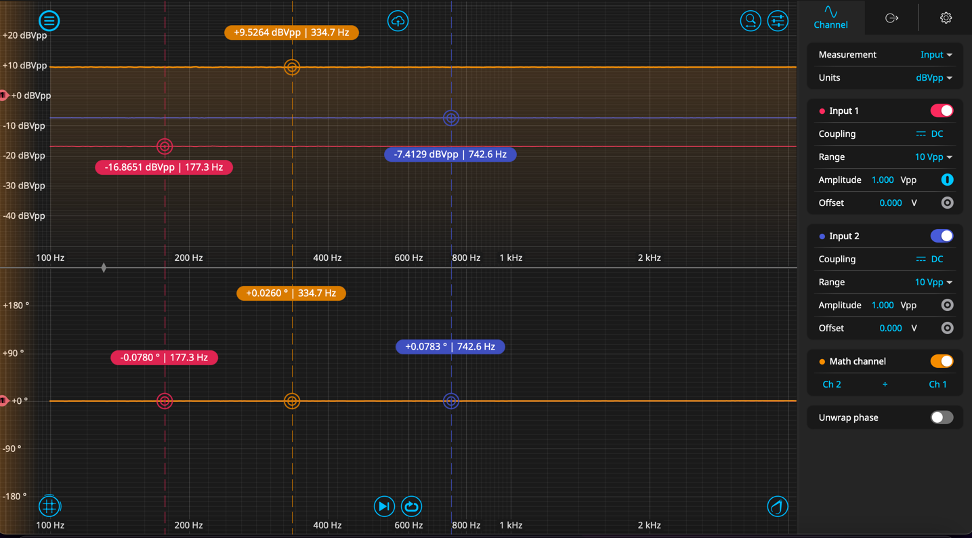Click the +9.5264 dBVpp cursor label
Screen dimensions: 972x538
click(x=291, y=33)
